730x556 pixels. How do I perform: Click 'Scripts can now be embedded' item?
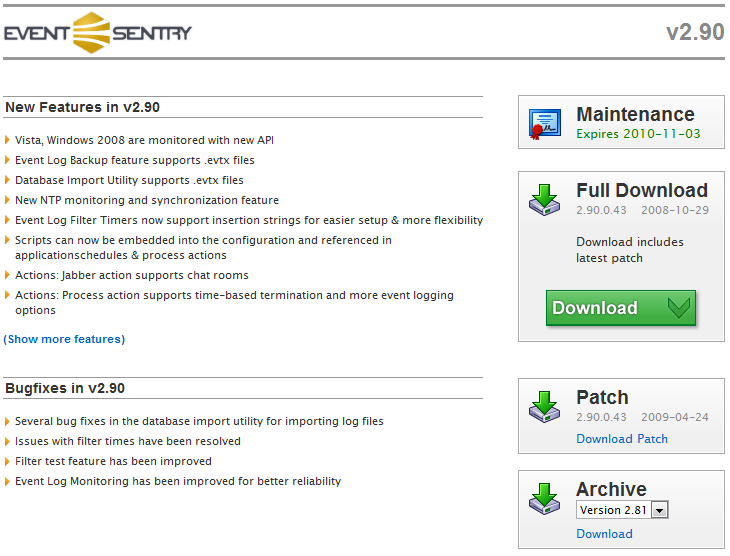[x=203, y=248]
